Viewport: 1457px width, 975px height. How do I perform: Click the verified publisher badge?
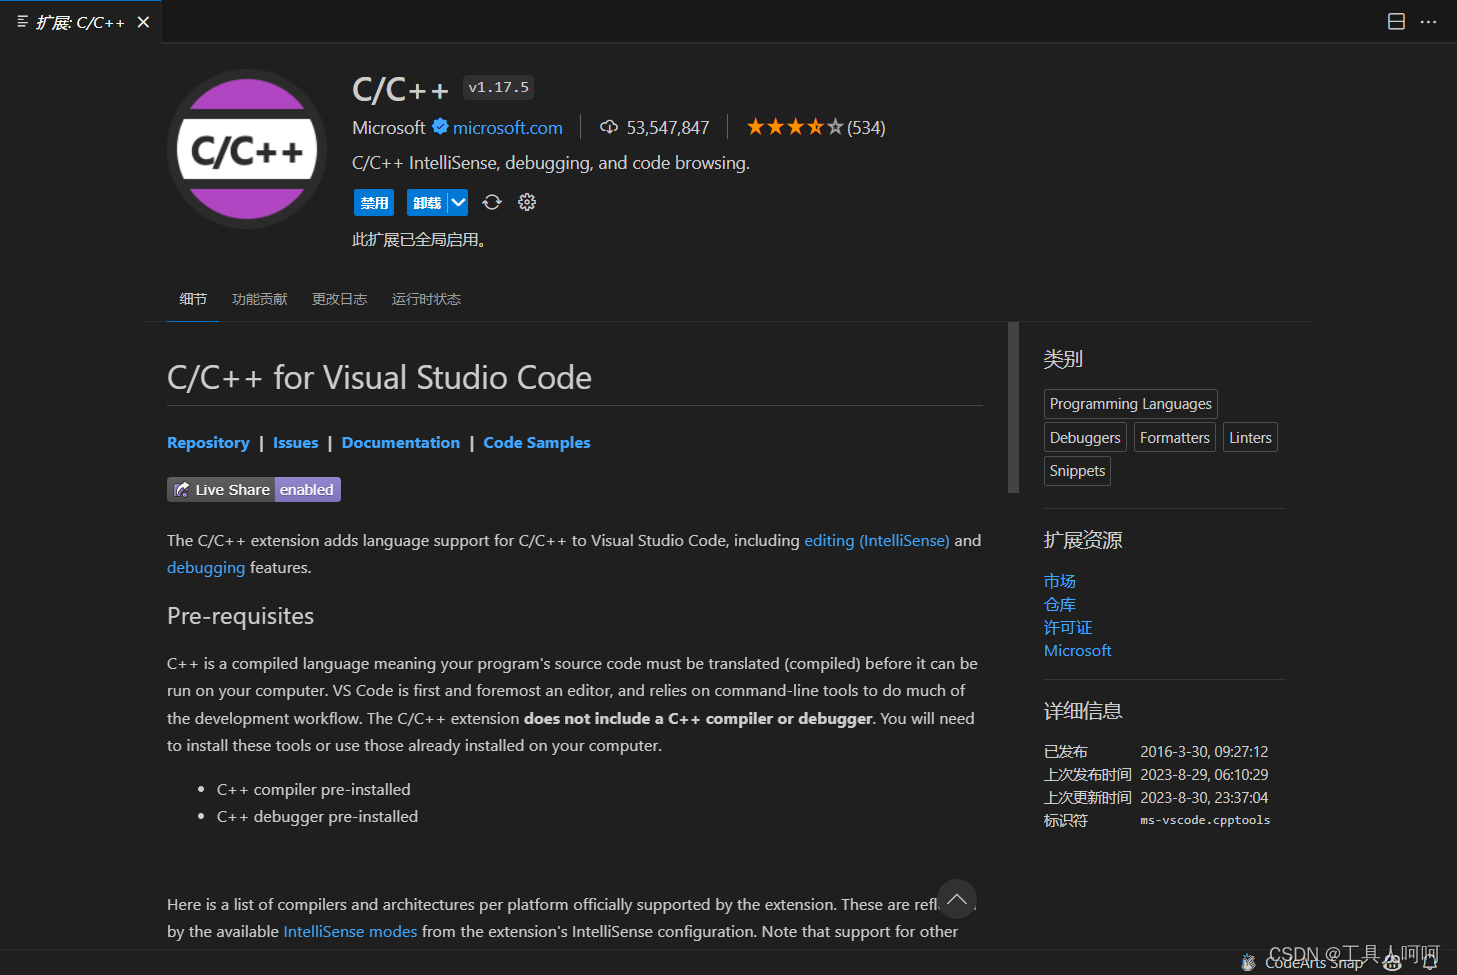coord(440,127)
